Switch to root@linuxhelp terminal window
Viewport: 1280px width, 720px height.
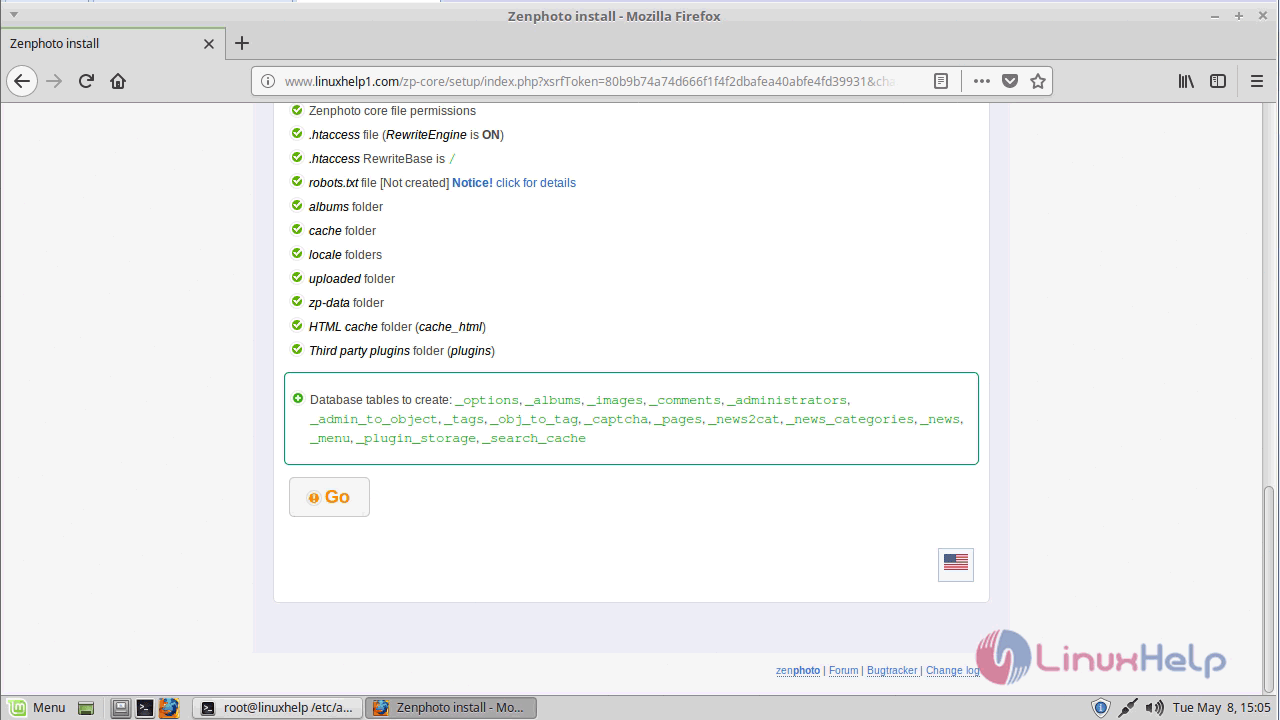click(x=277, y=707)
